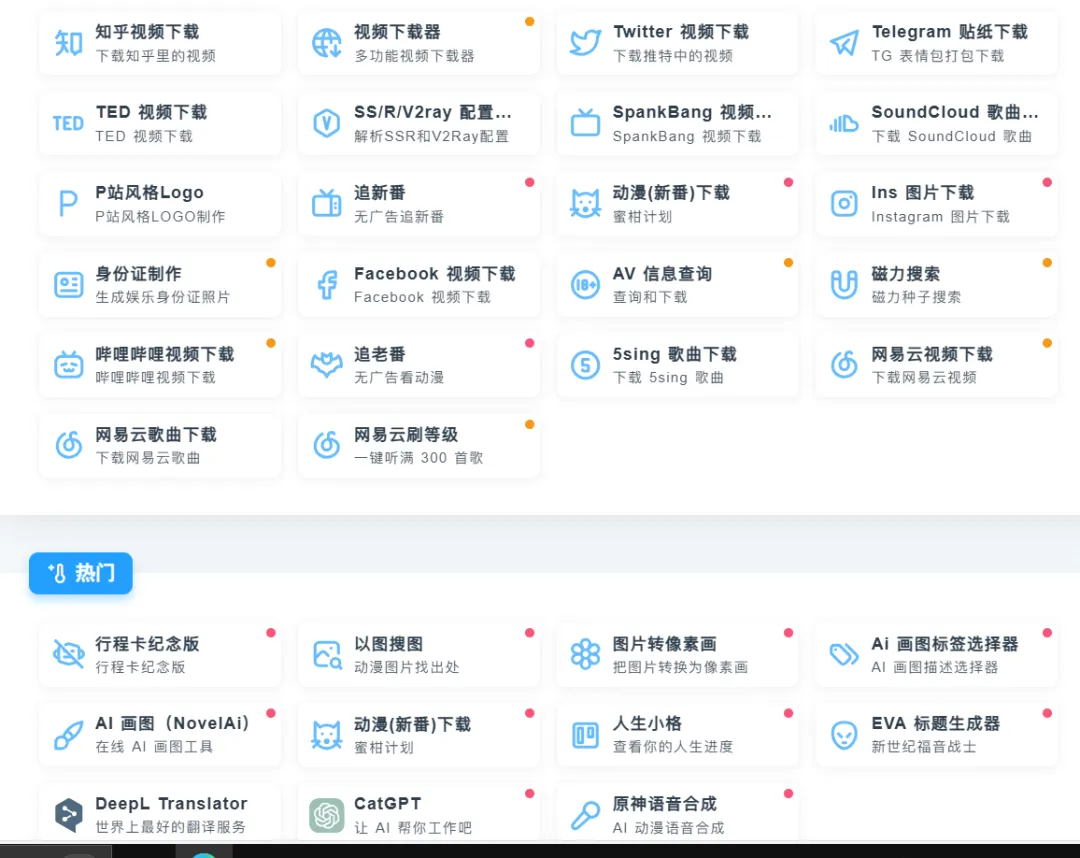Click the NetEase icon on 网易云视频下载
Screen dimensions: 1080x858
[844, 364]
